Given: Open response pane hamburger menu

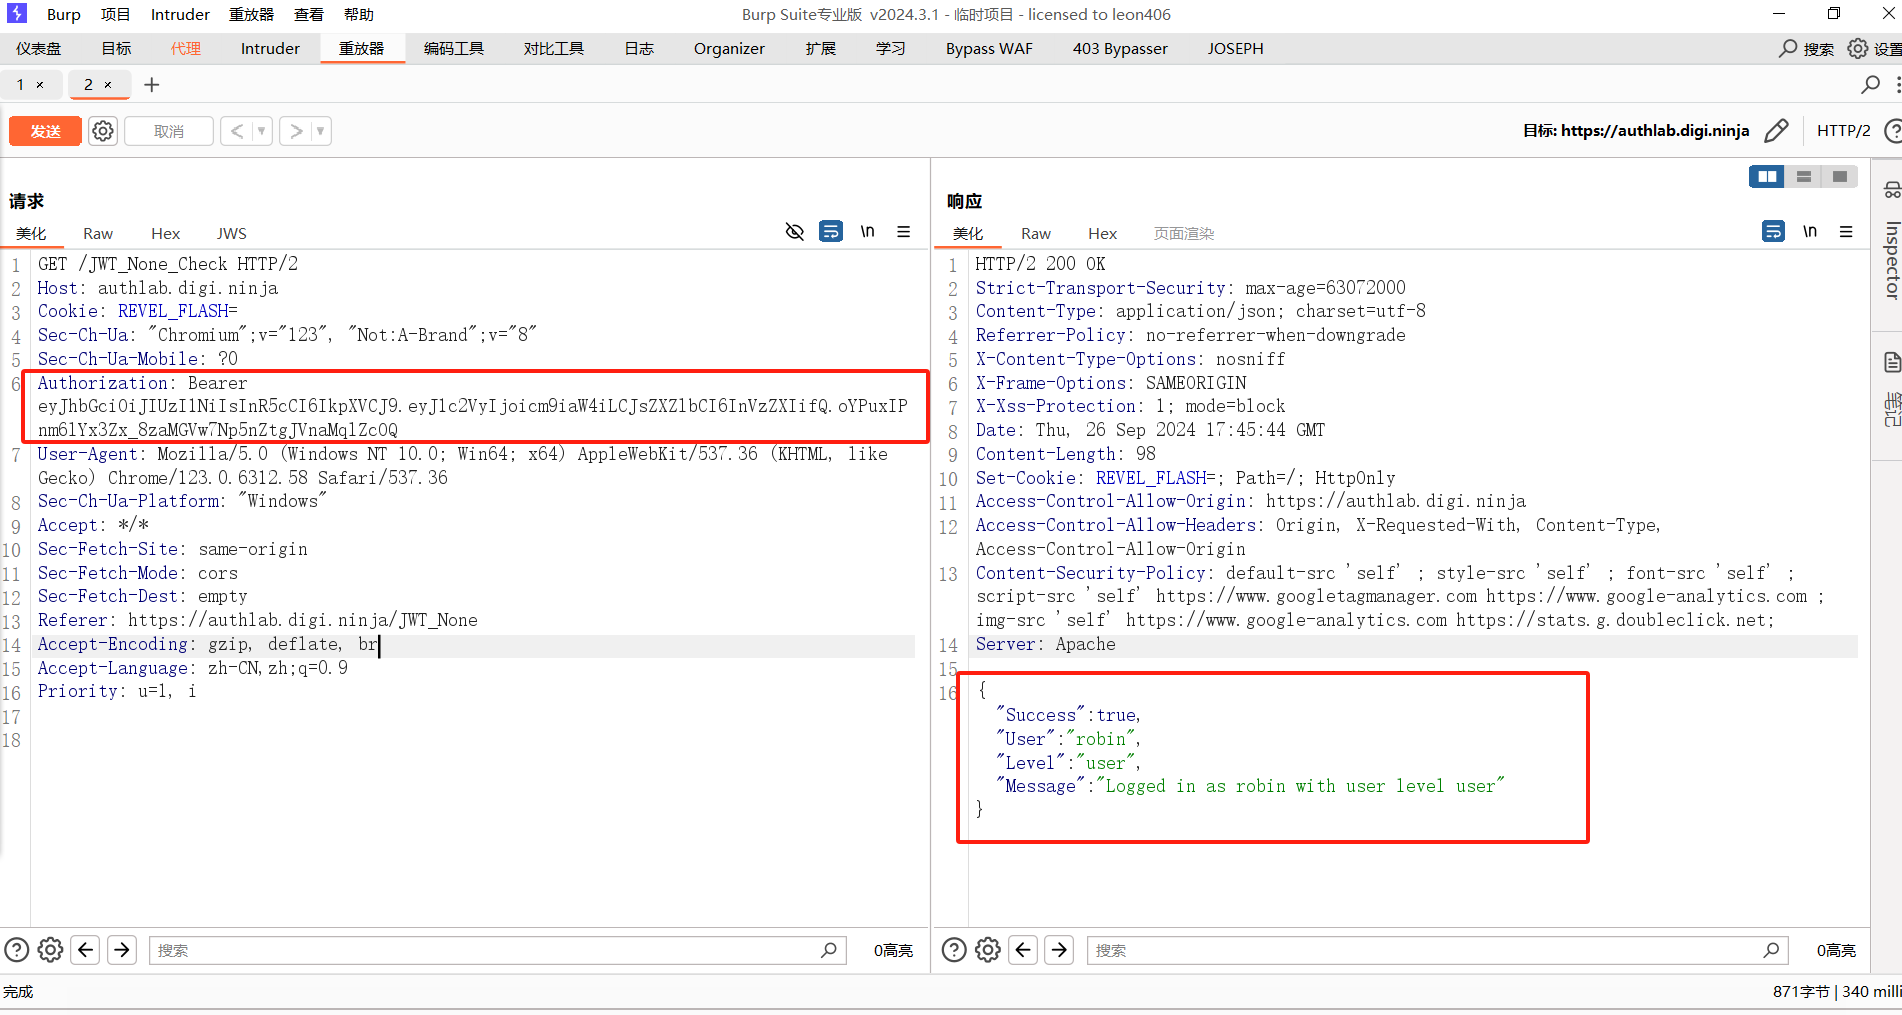Looking at the screenshot, I should click(1846, 232).
